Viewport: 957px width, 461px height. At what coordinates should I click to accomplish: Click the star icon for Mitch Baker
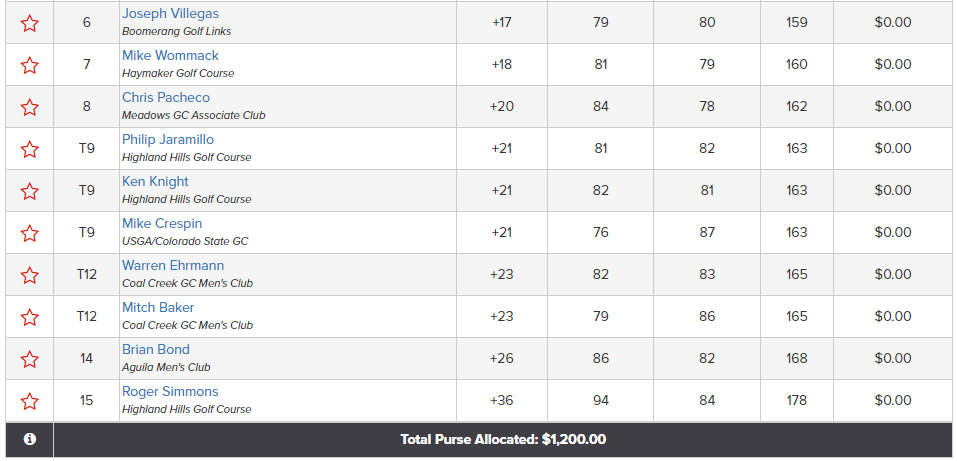pos(29,317)
